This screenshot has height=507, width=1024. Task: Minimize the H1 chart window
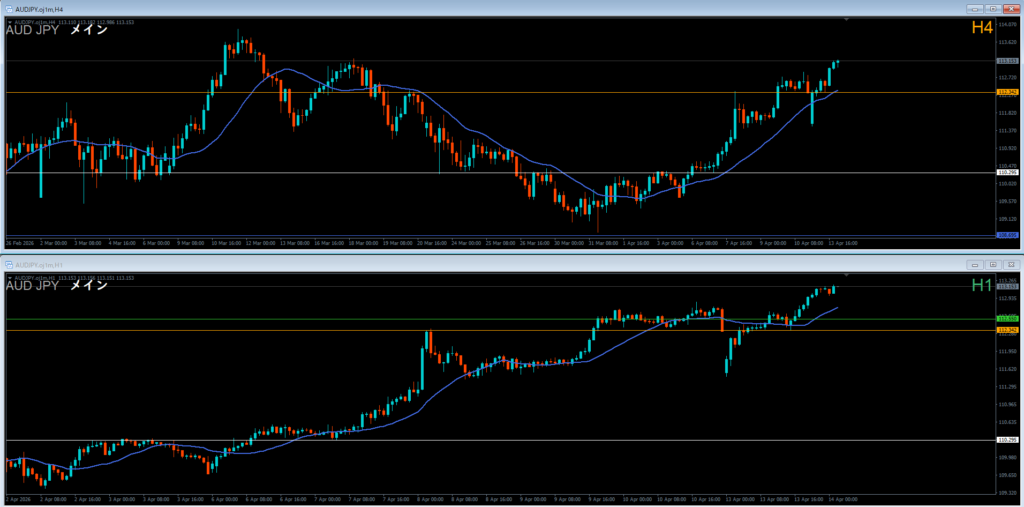[975, 265]
